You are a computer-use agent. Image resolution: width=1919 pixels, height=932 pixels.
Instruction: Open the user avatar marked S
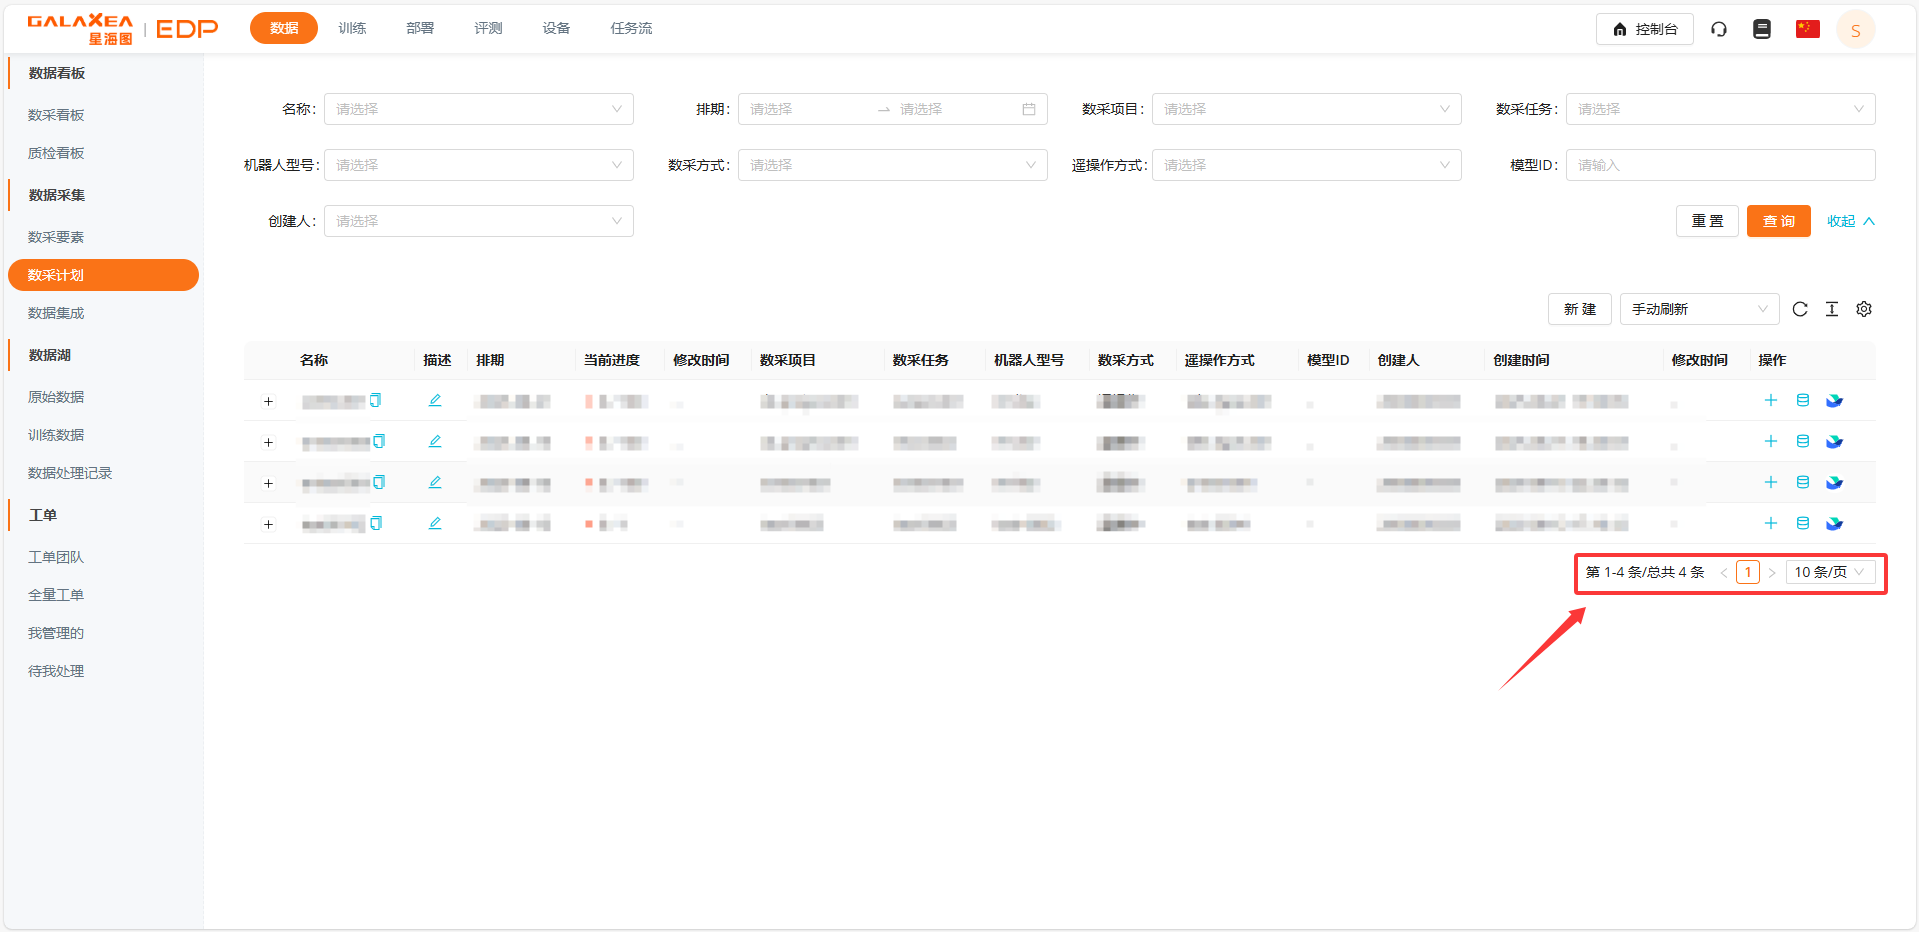(1855, 29)
